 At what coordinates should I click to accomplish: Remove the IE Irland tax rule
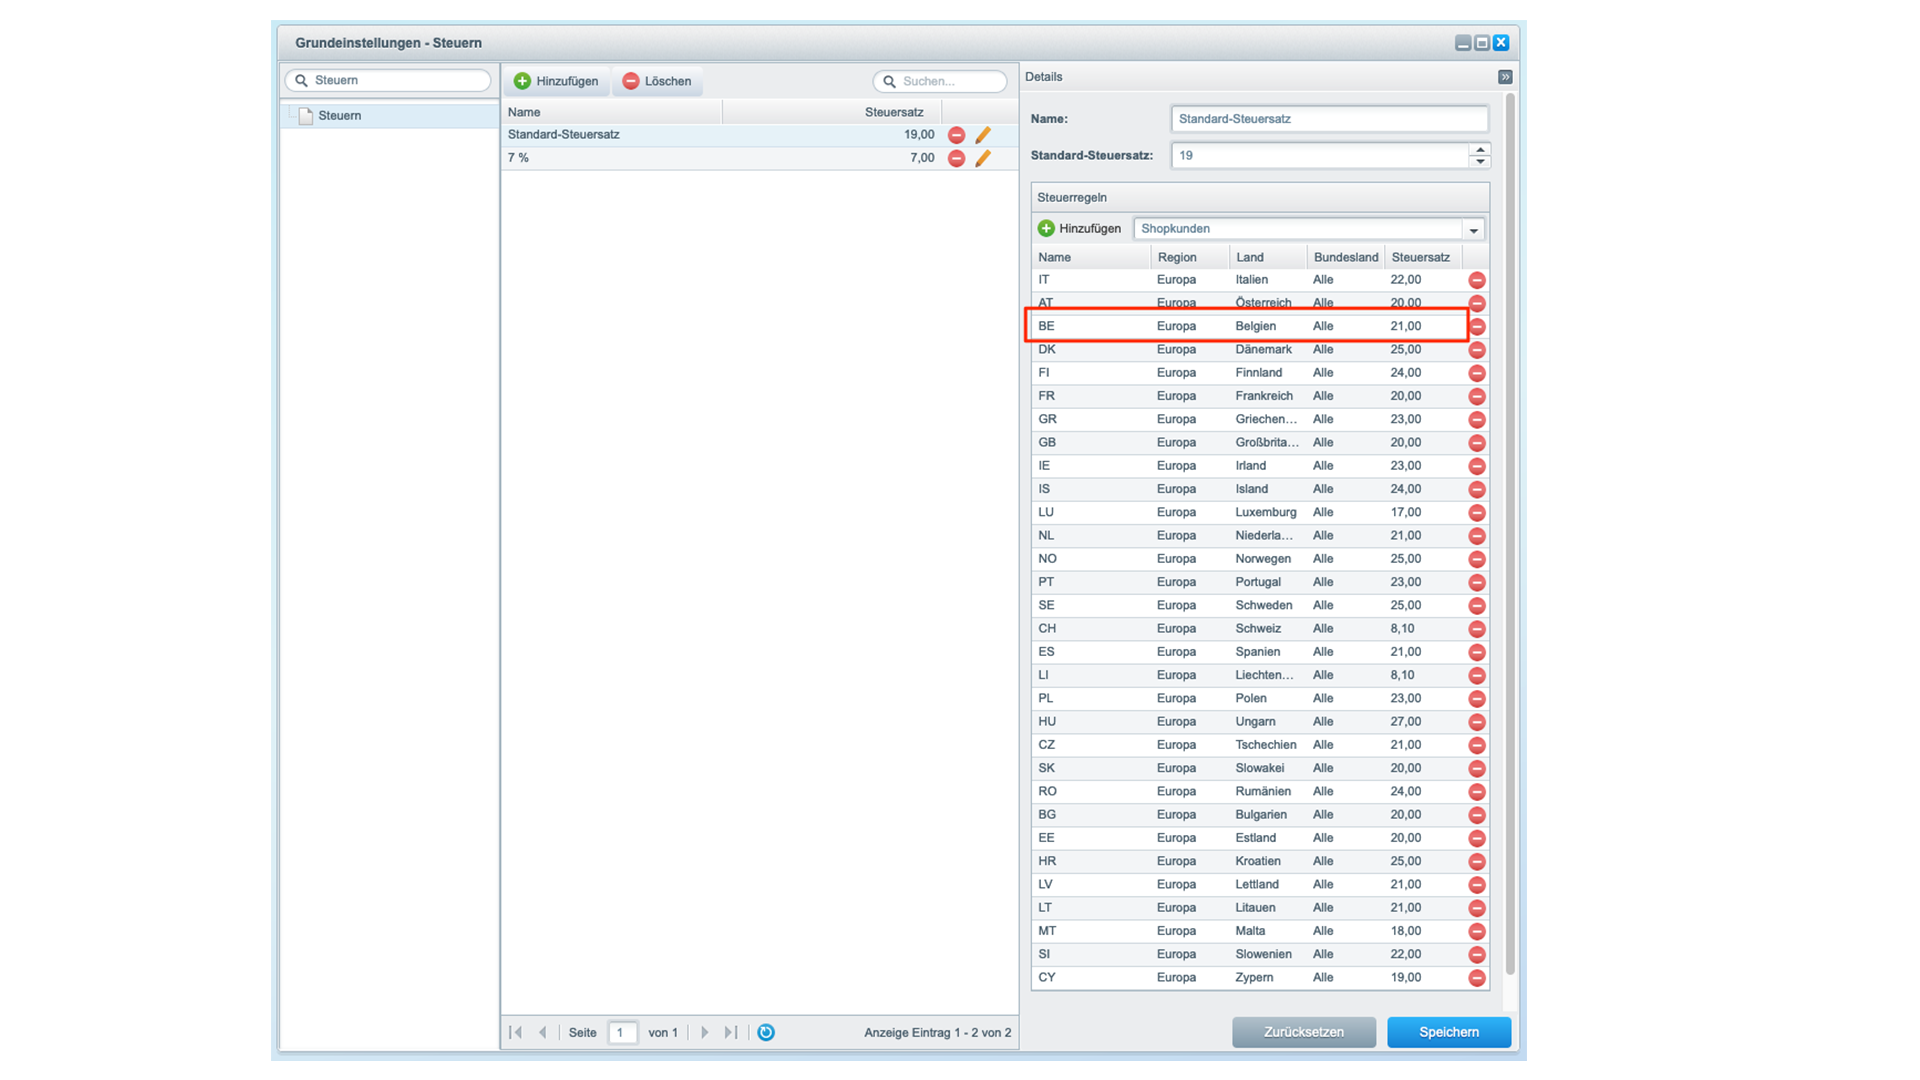1476,466
